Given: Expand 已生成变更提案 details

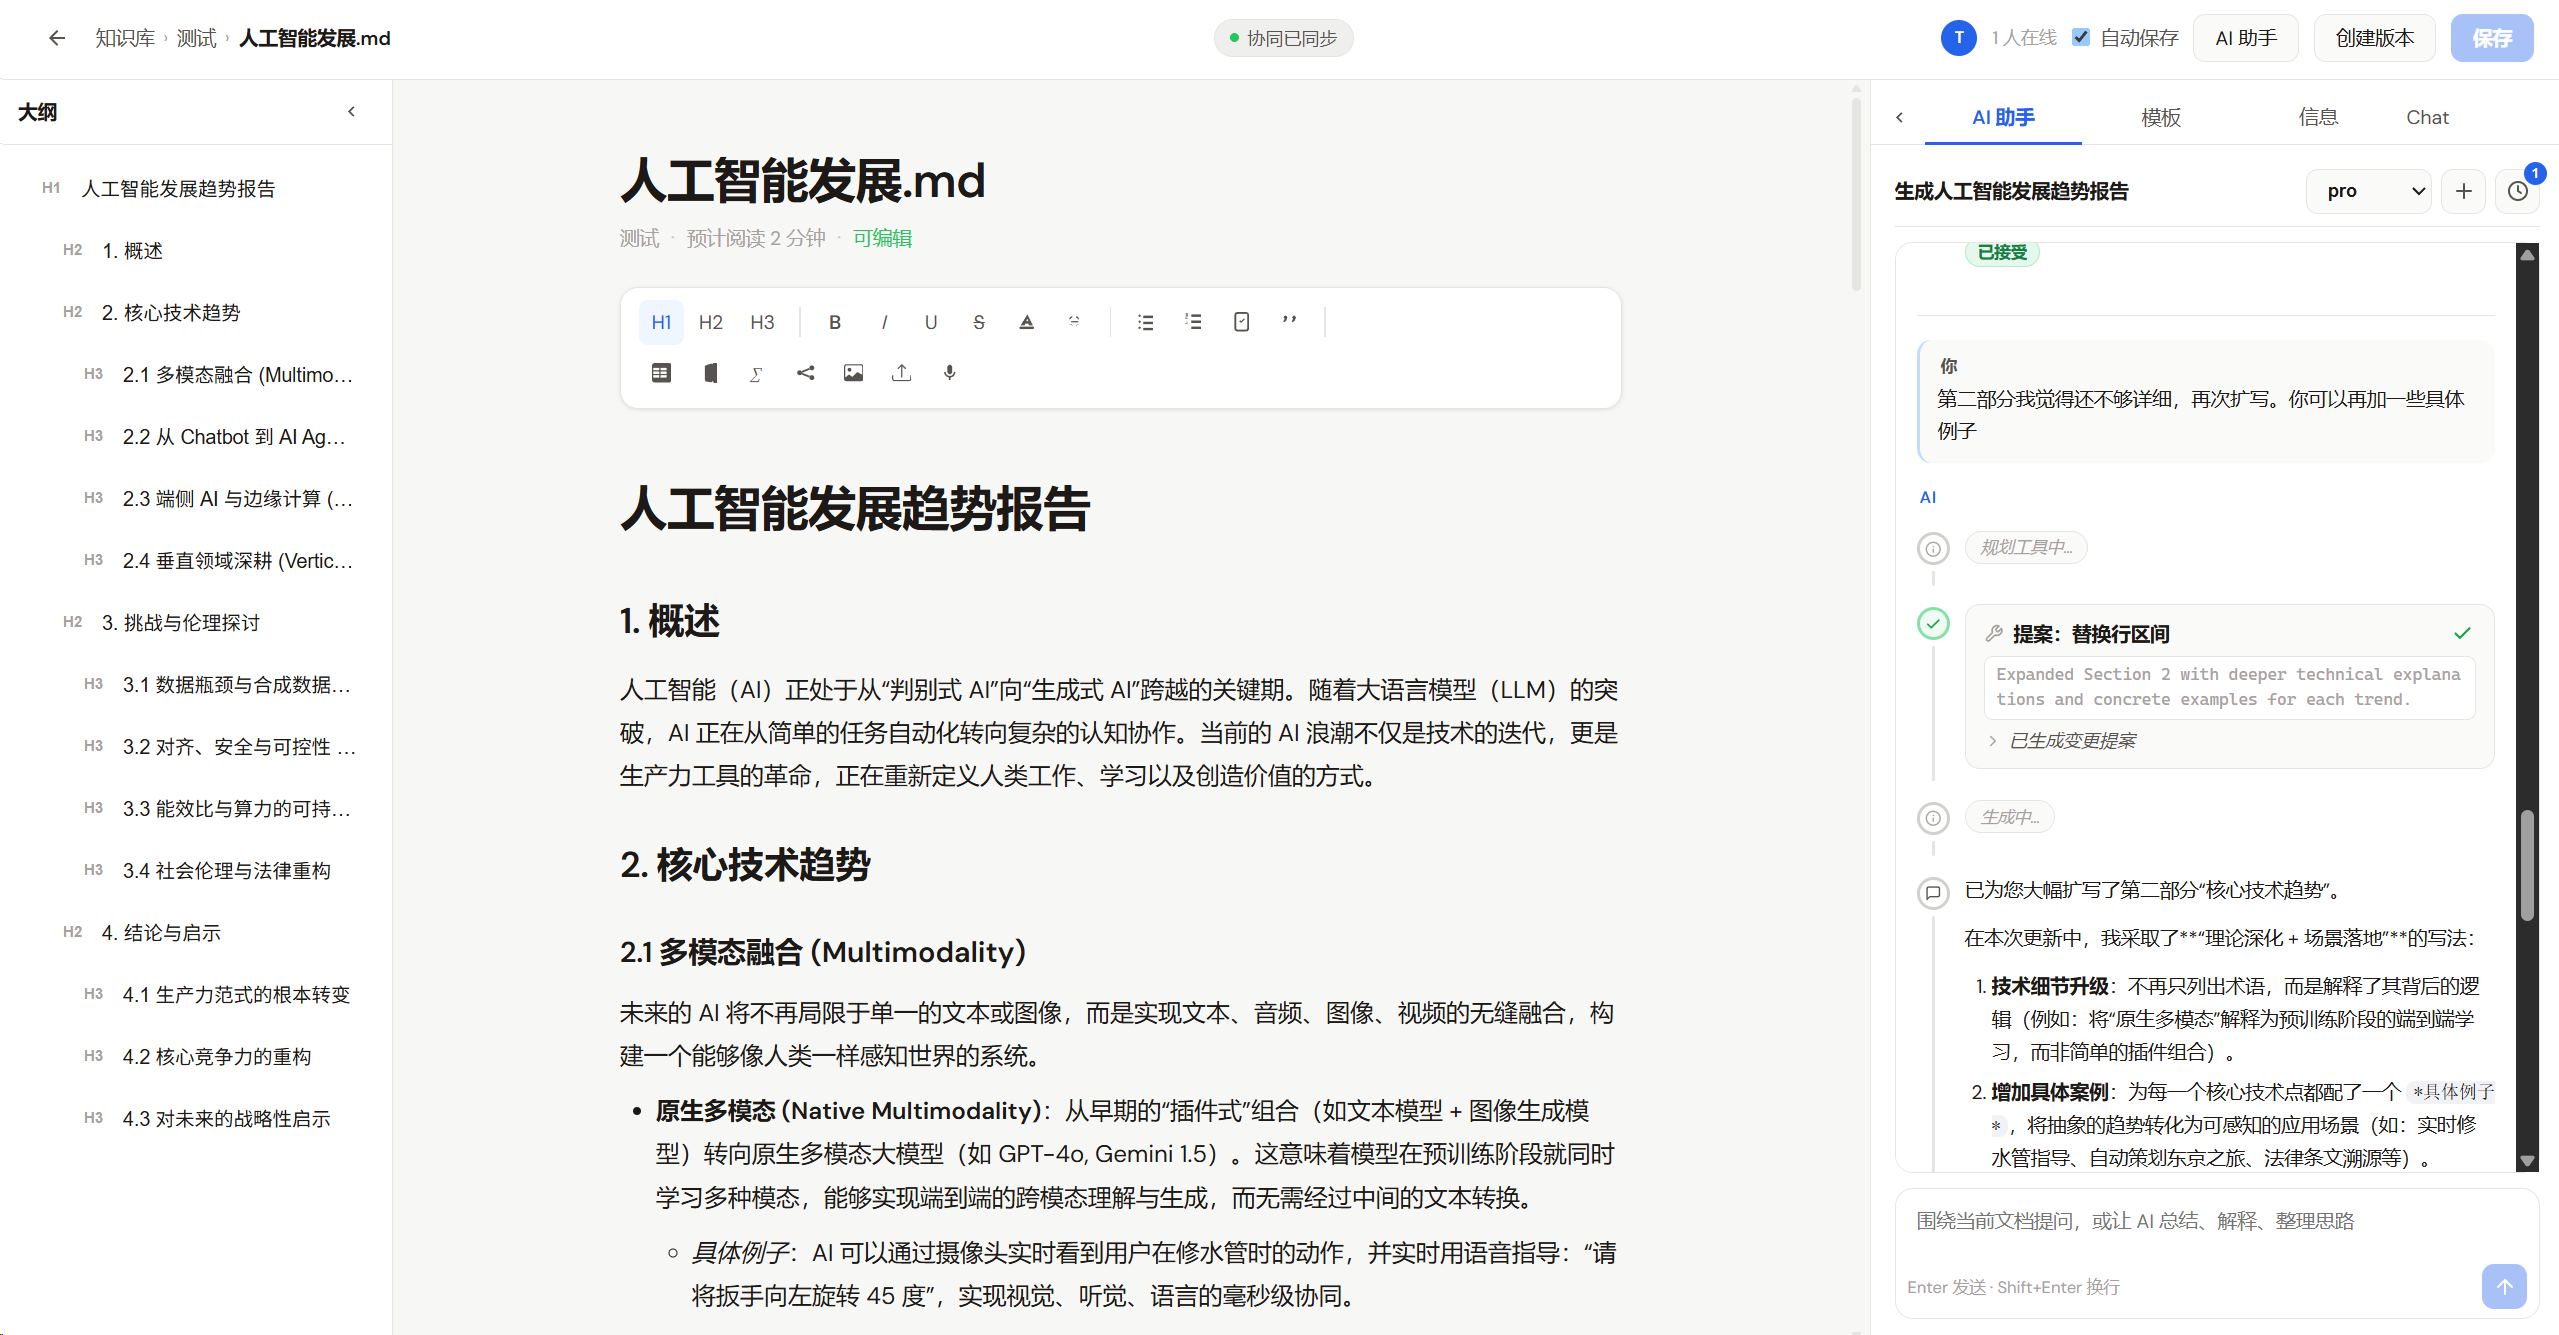Looking at the screenshot, I should coord(2062,741).
